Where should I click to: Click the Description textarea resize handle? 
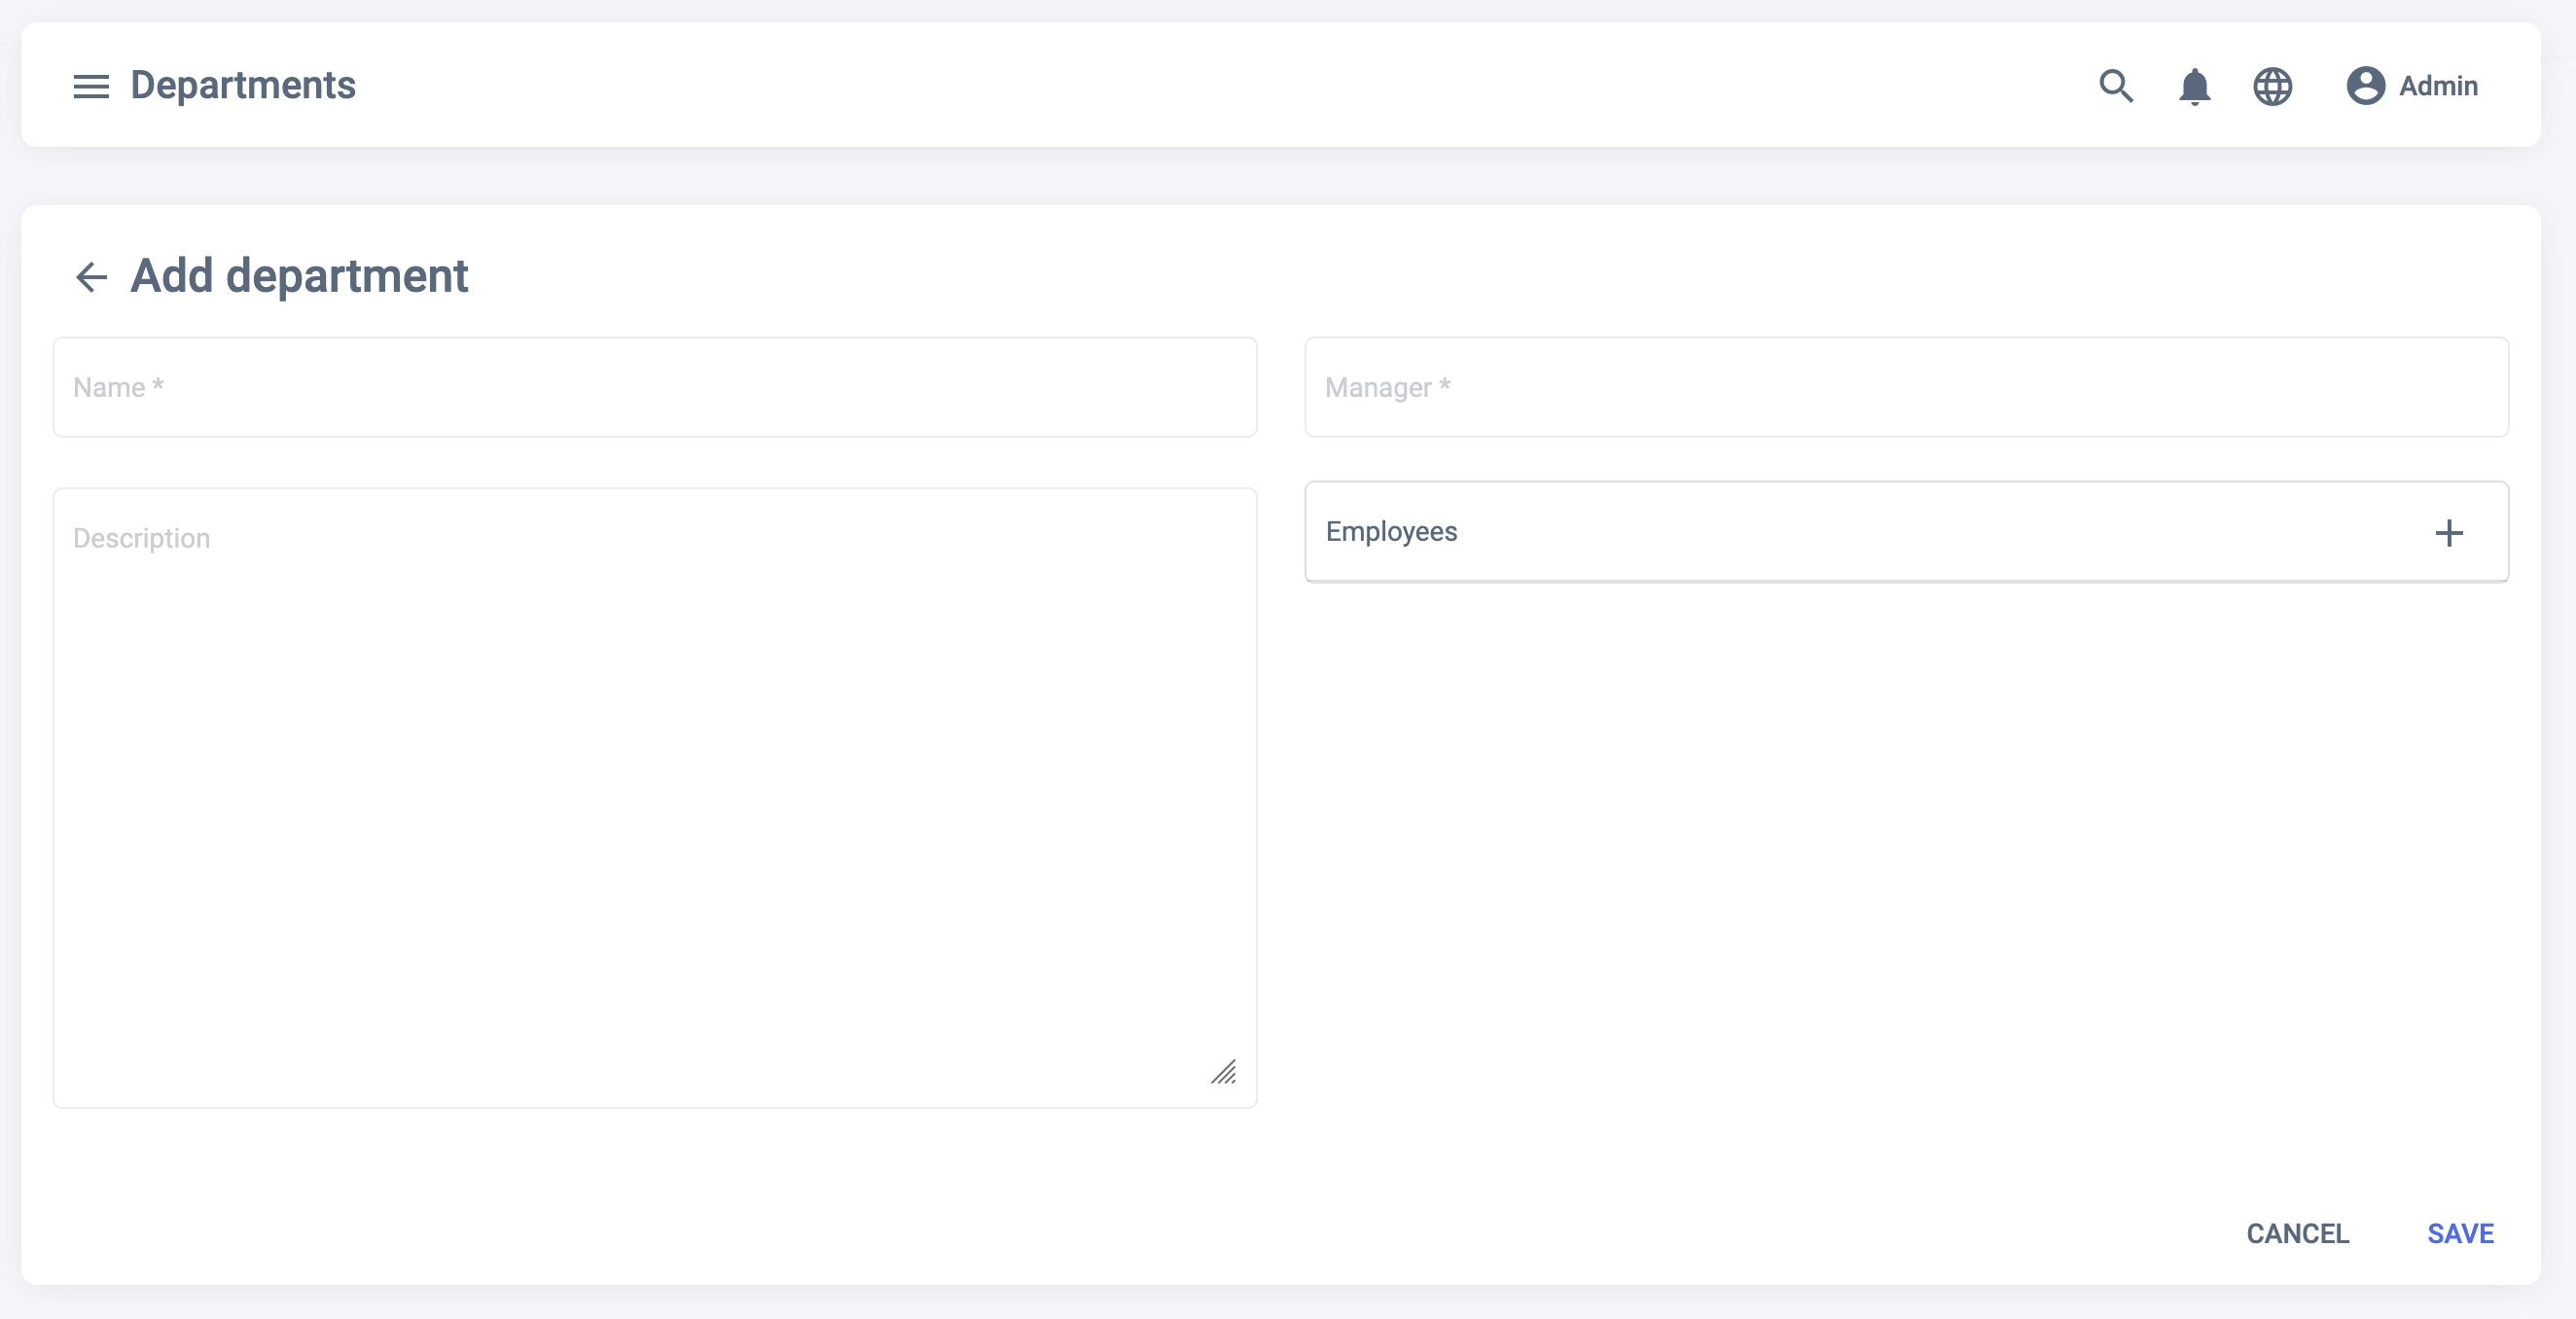1224,1072
